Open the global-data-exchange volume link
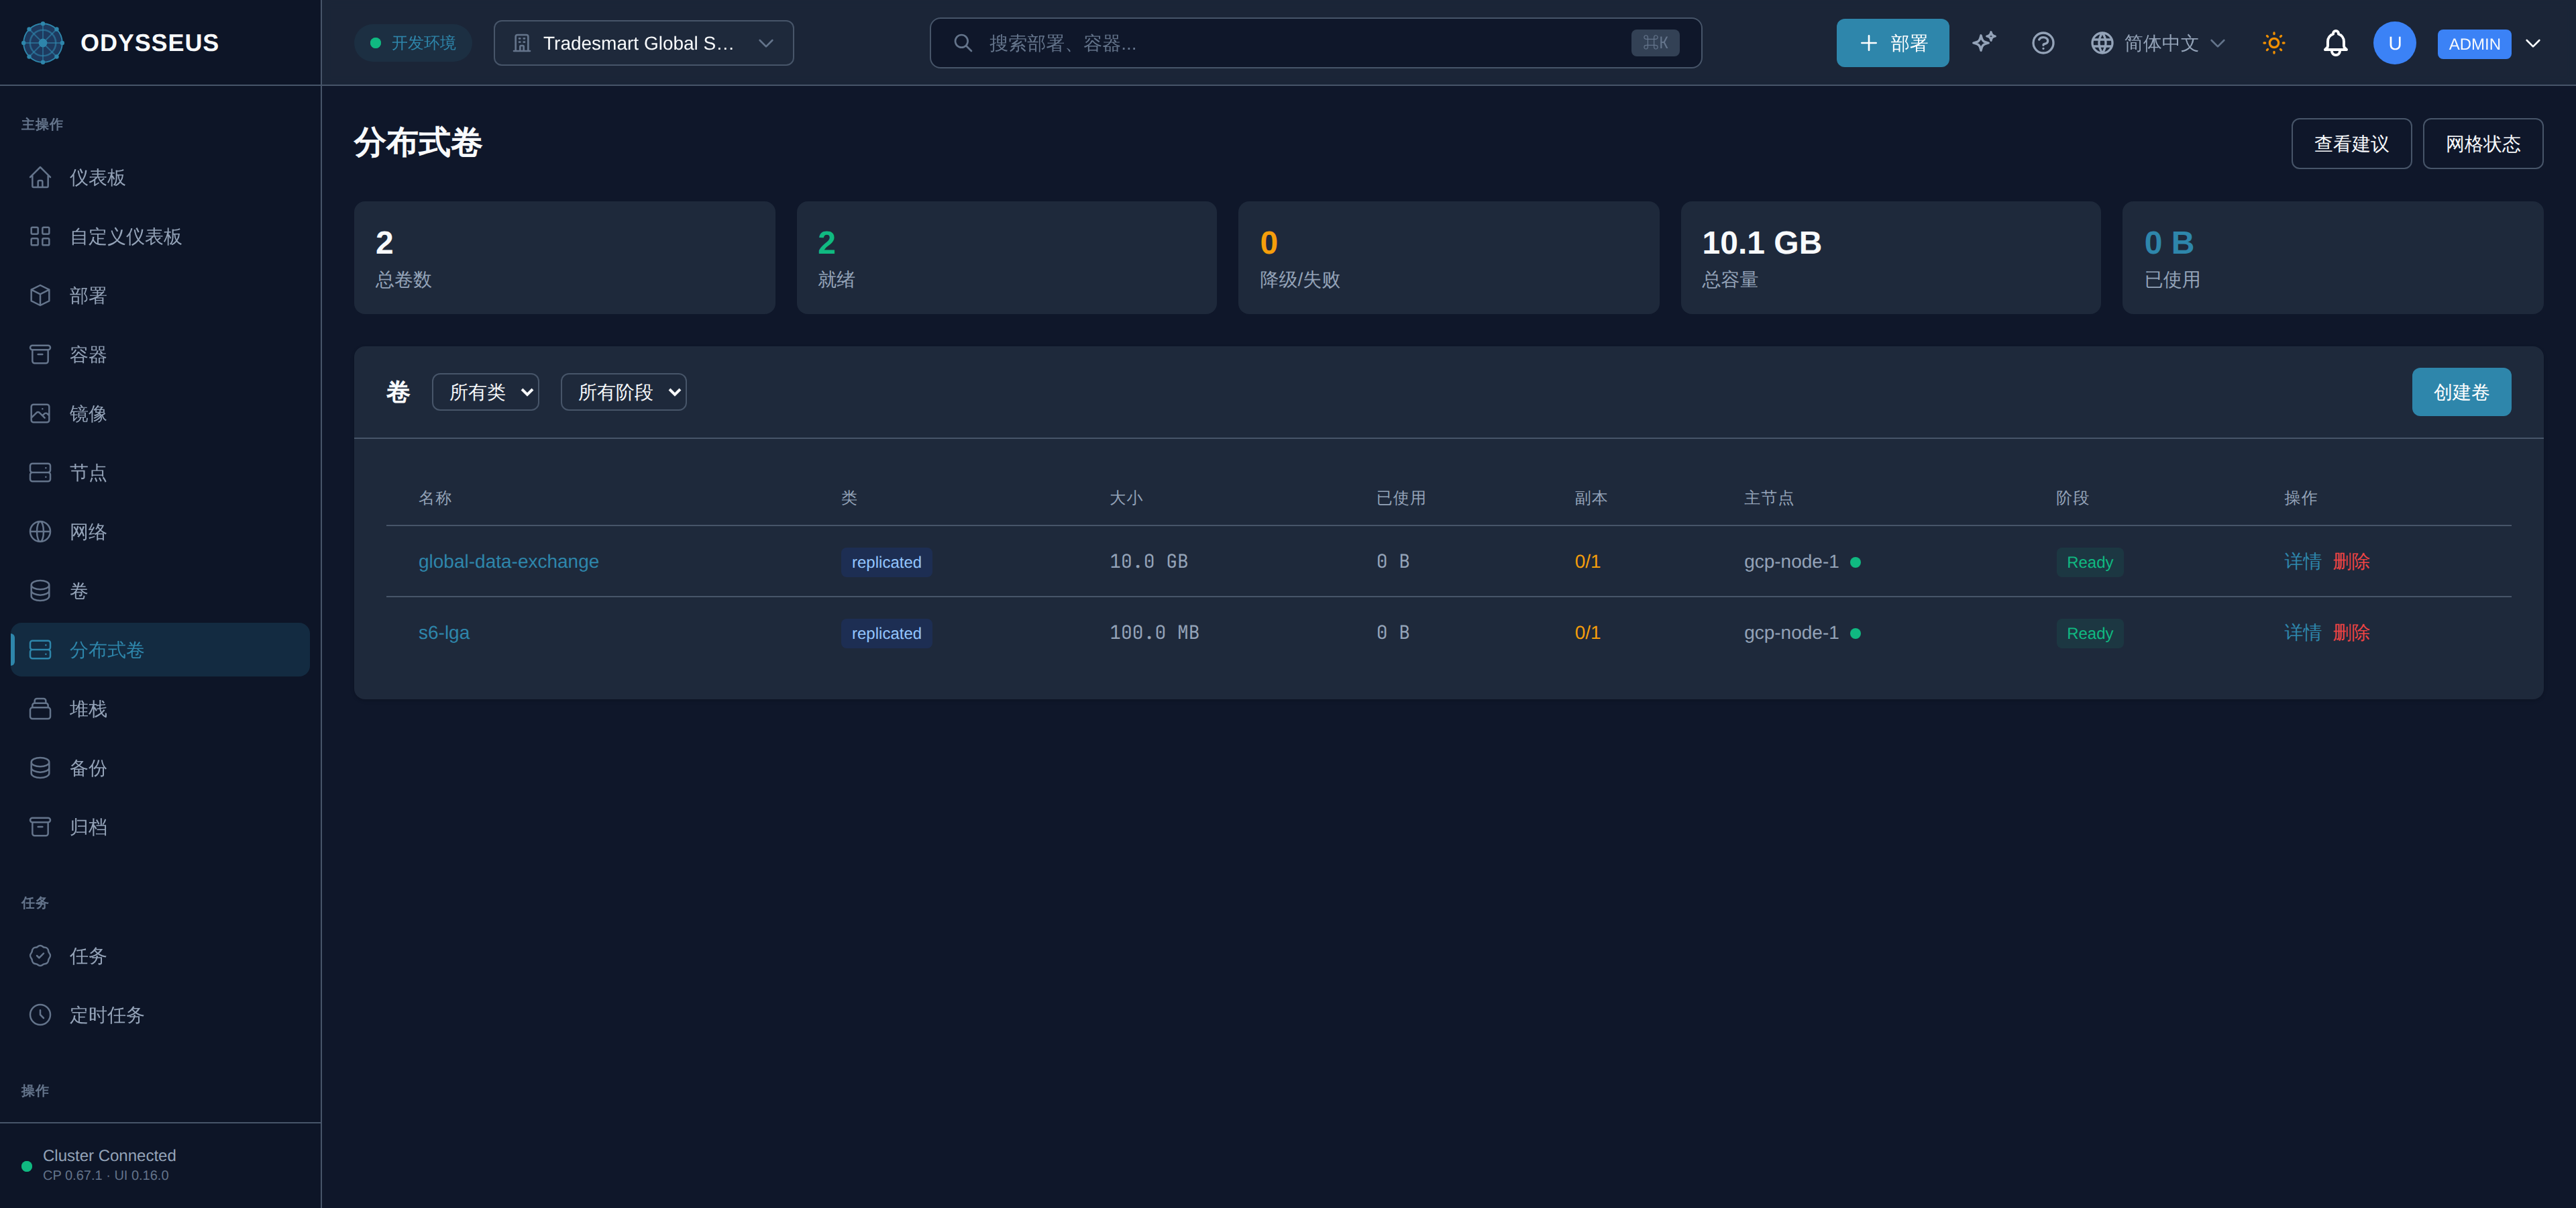The height and width of the screenshot is (1208, 2576). pyautogui.click(x=508, y=561)
